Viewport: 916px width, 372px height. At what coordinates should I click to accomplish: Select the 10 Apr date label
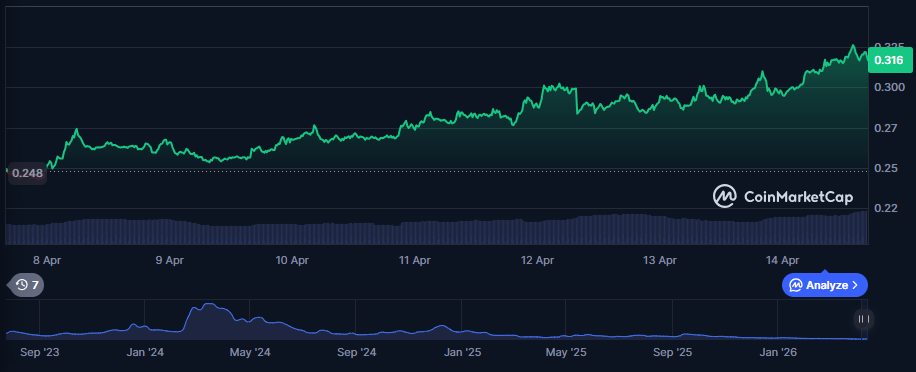[292, 260]
